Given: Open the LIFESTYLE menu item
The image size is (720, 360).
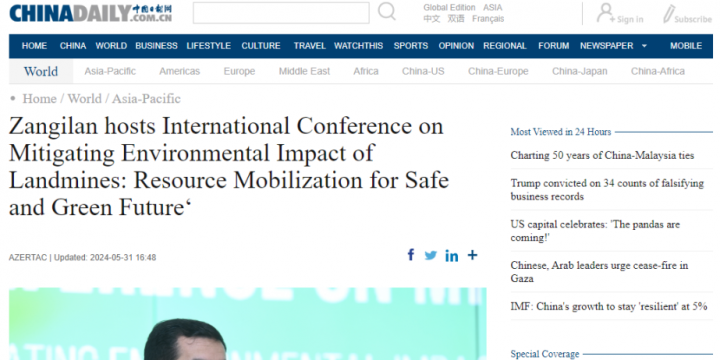Looking at the screenshot, I should [208, 46].
